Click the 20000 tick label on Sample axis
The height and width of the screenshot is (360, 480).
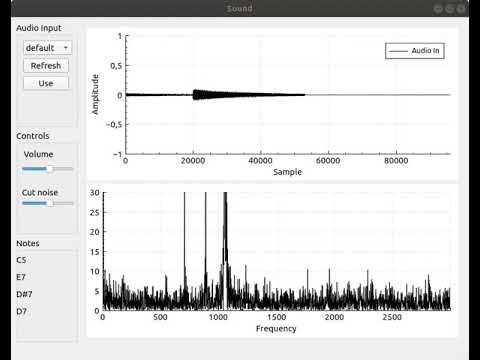click(193, 161)
